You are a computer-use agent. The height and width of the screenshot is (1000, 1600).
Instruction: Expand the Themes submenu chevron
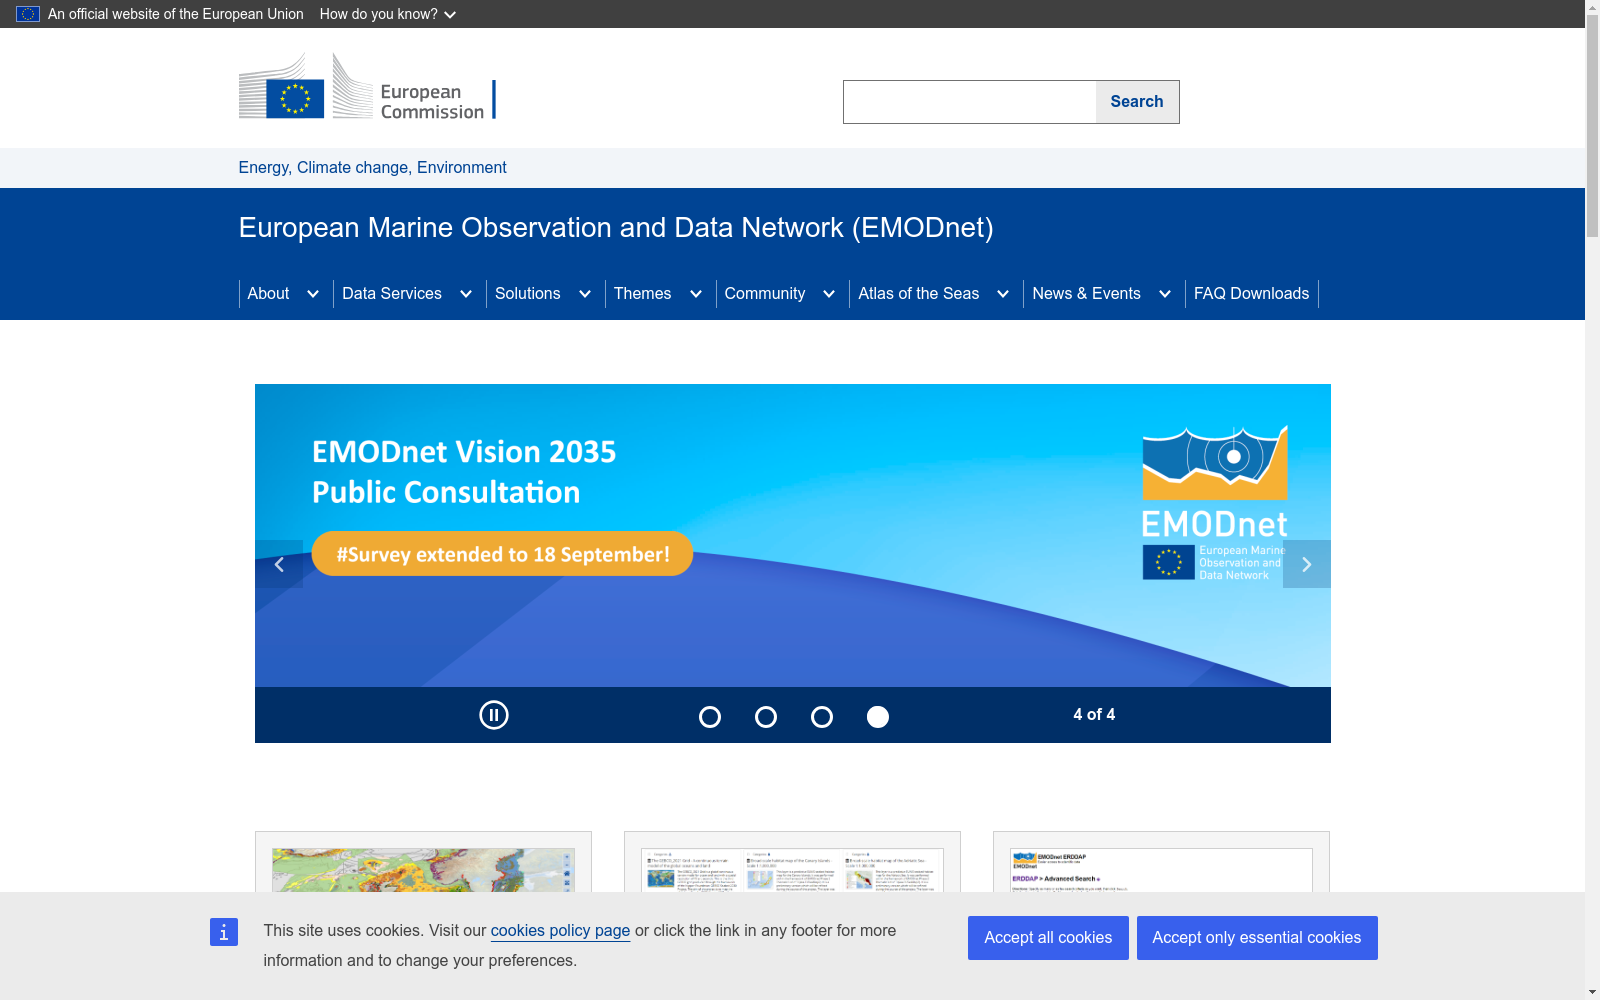pyautogui.click(x=696, y=294)
